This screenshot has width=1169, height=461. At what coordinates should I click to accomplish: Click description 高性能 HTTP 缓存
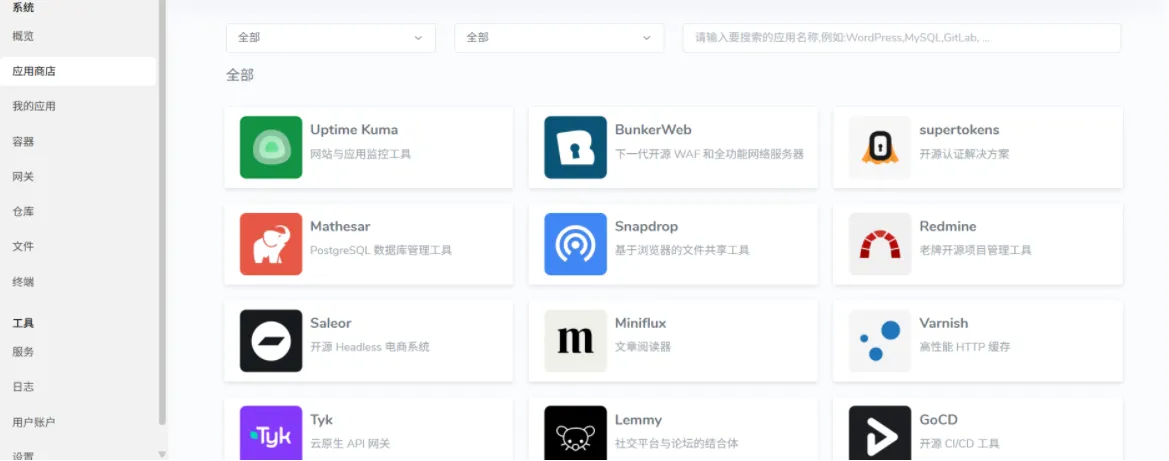coord(965,347)
